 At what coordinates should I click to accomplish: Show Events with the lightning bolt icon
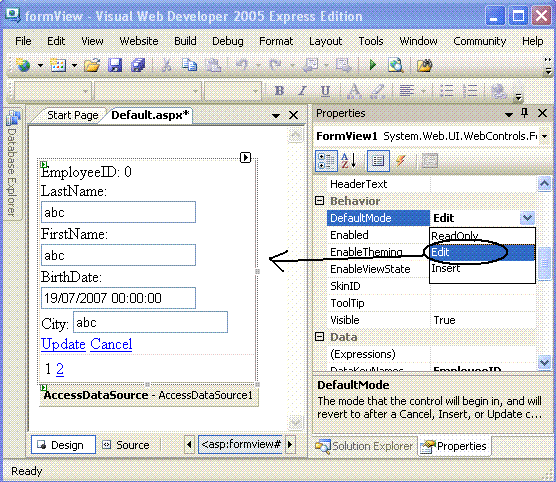pos(401,161)
